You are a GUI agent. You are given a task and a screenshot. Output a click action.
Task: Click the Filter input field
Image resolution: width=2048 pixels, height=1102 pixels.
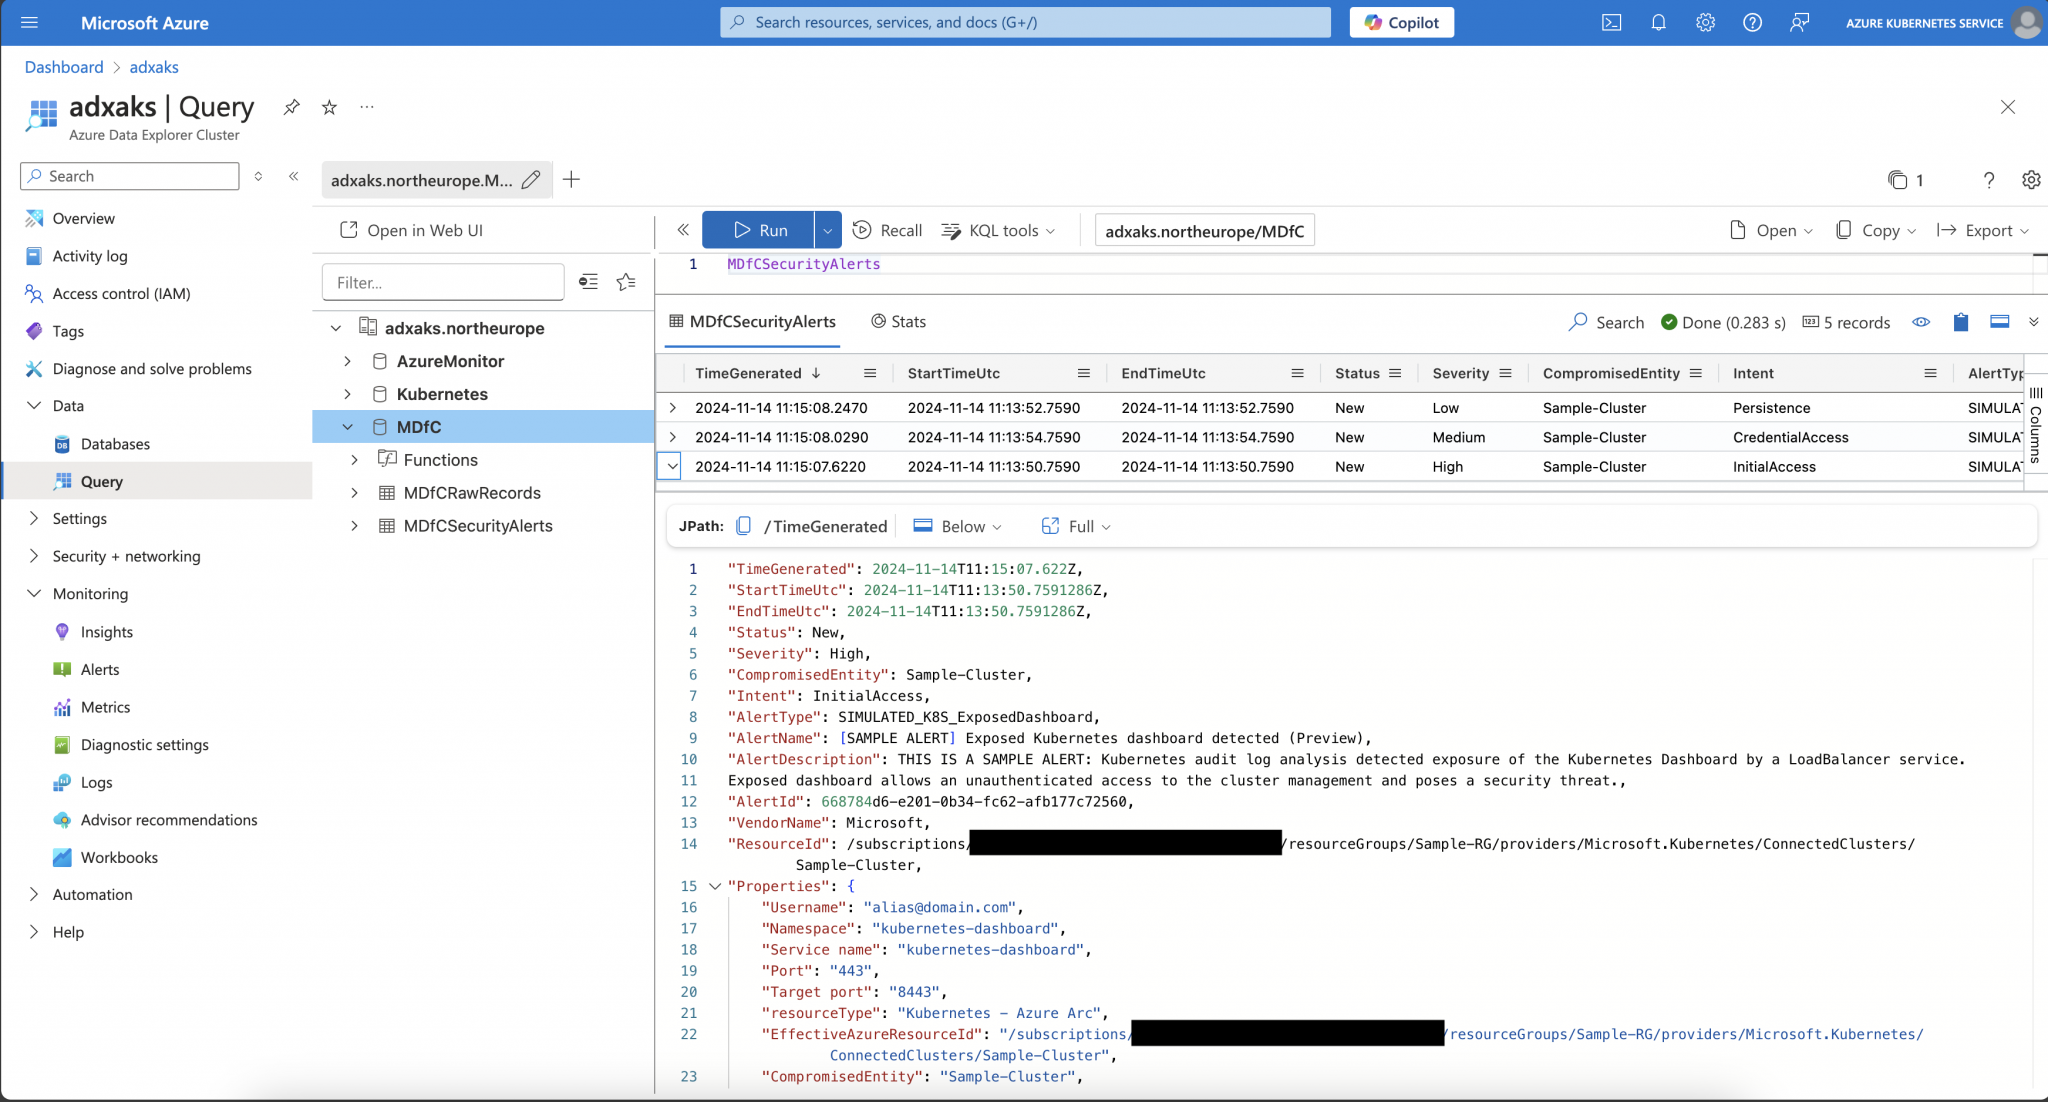click(442, 282)
